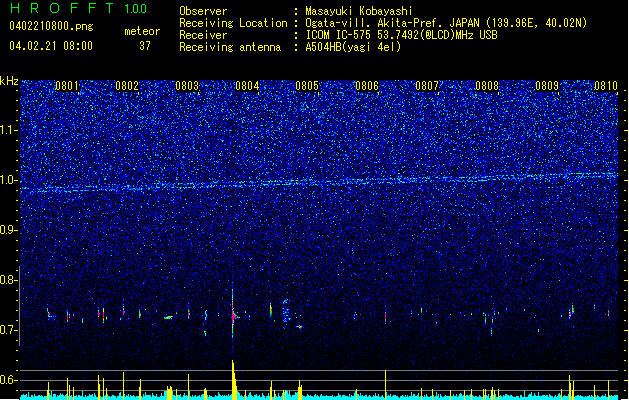Viewport: 629px width, 400px height.
Task: Click the 1.0 kHz axis label
Action: (x=9, y=180)
